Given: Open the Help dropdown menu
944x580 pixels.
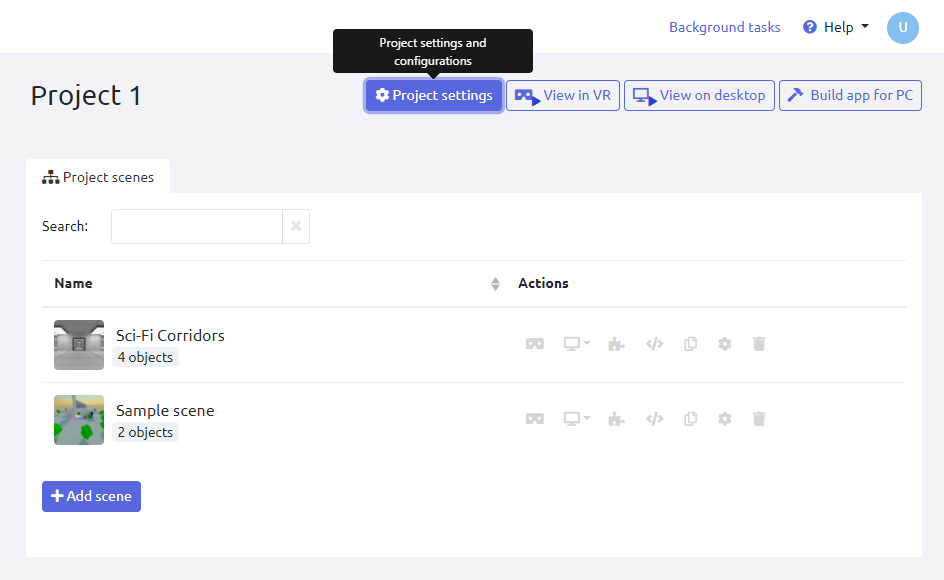Looking at the screenshot, I should (836, 27).
